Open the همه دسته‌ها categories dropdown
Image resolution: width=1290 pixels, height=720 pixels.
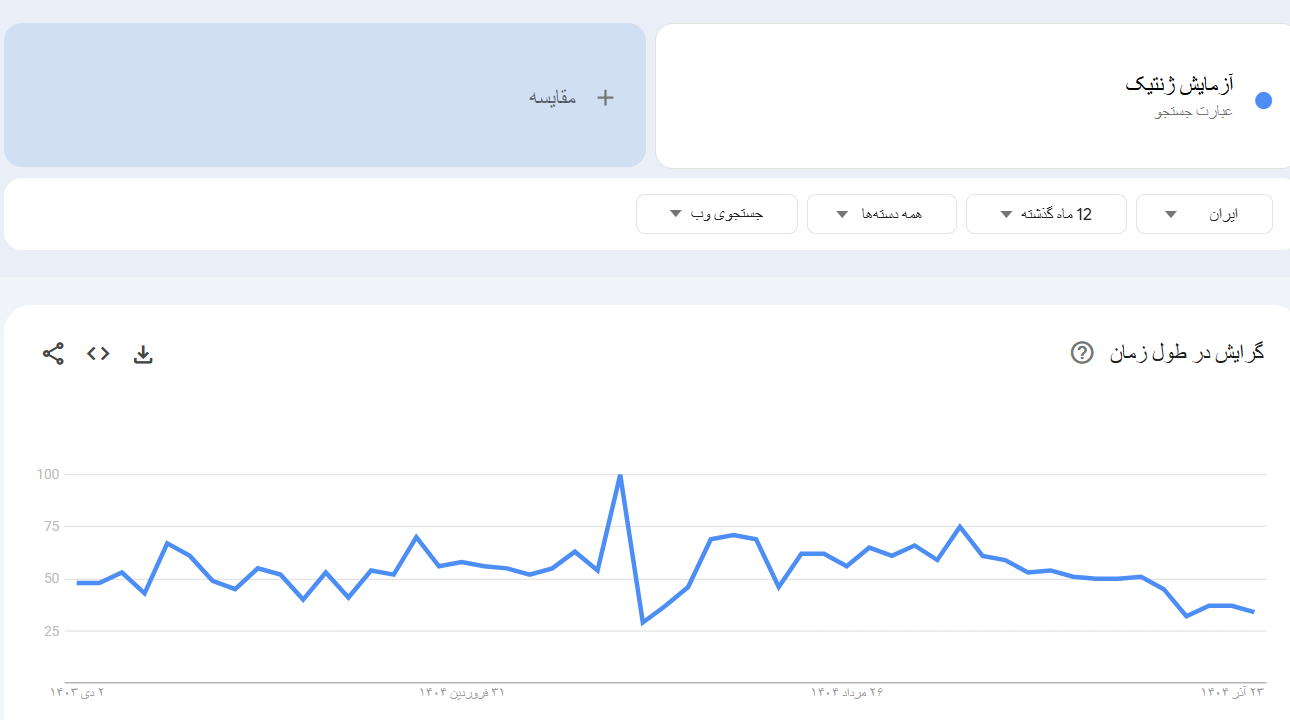tap(881, 214)
